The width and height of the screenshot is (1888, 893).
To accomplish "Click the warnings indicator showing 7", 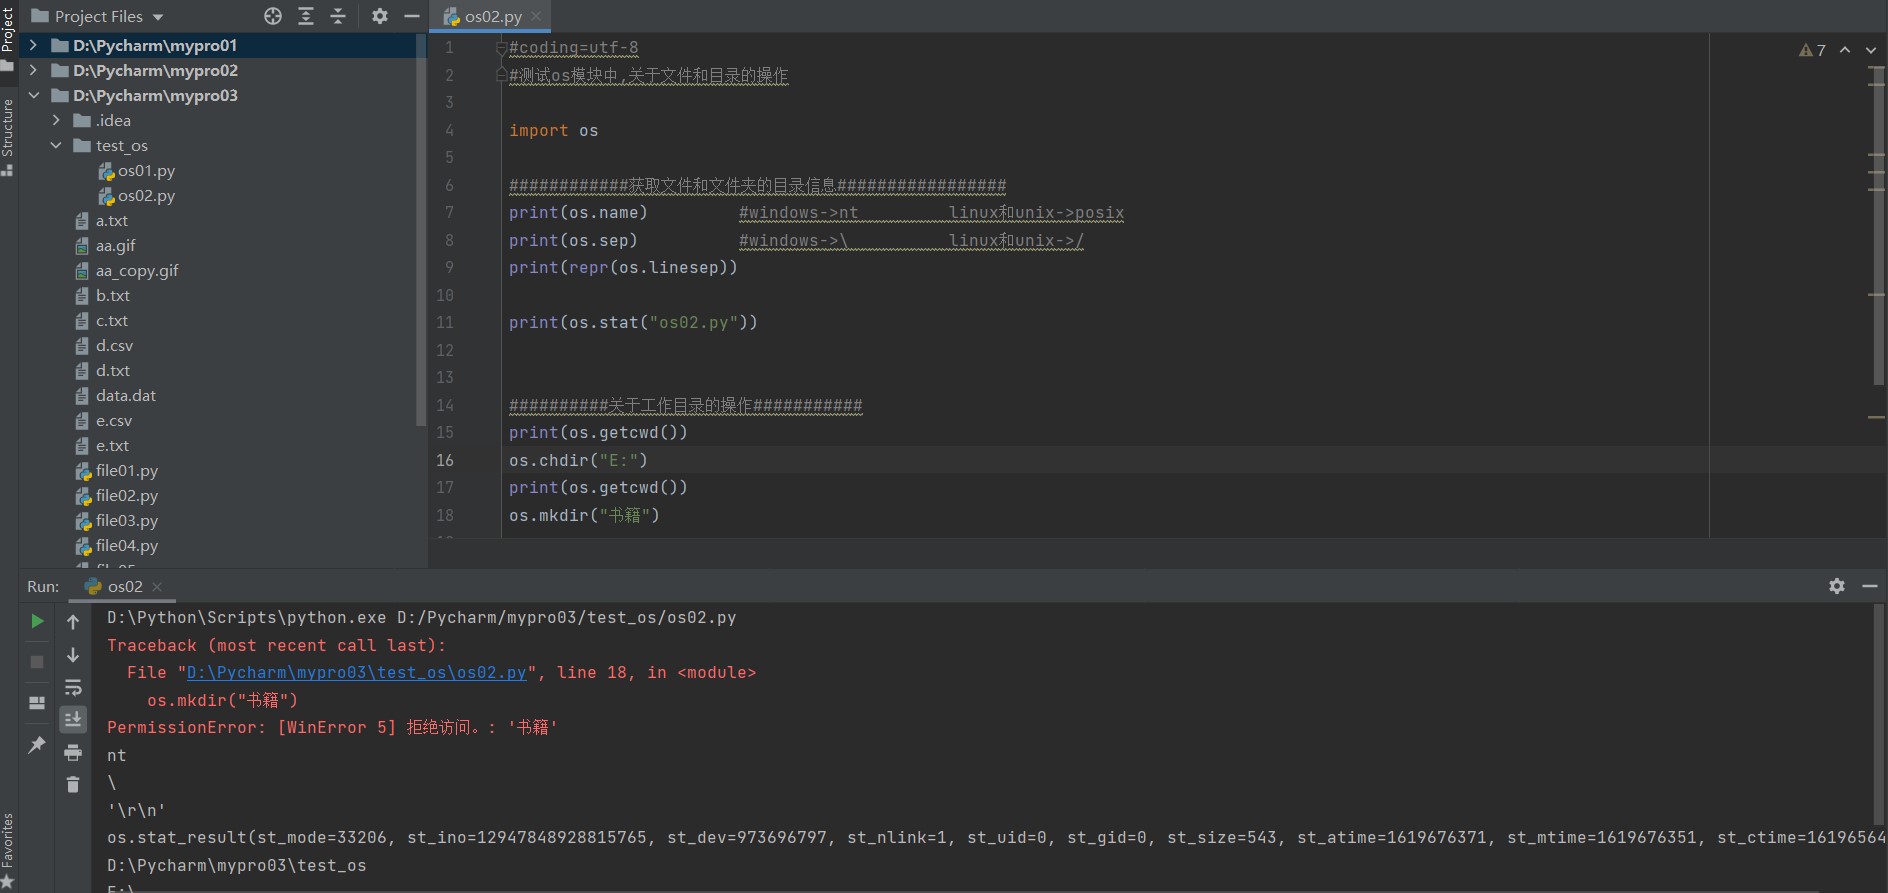I will 1812,50.
